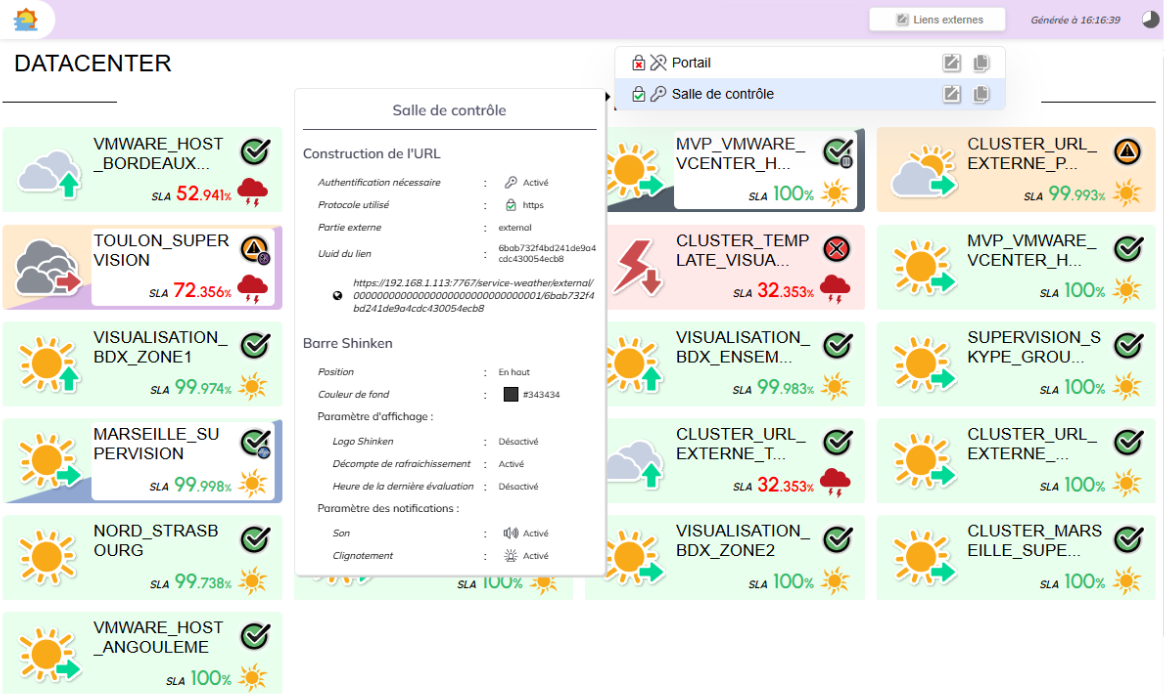Click the warning status icon on CLUSTER_URL_EXTERNE_P
This screenshot has height=694, width=1165.
(1128, 151)
